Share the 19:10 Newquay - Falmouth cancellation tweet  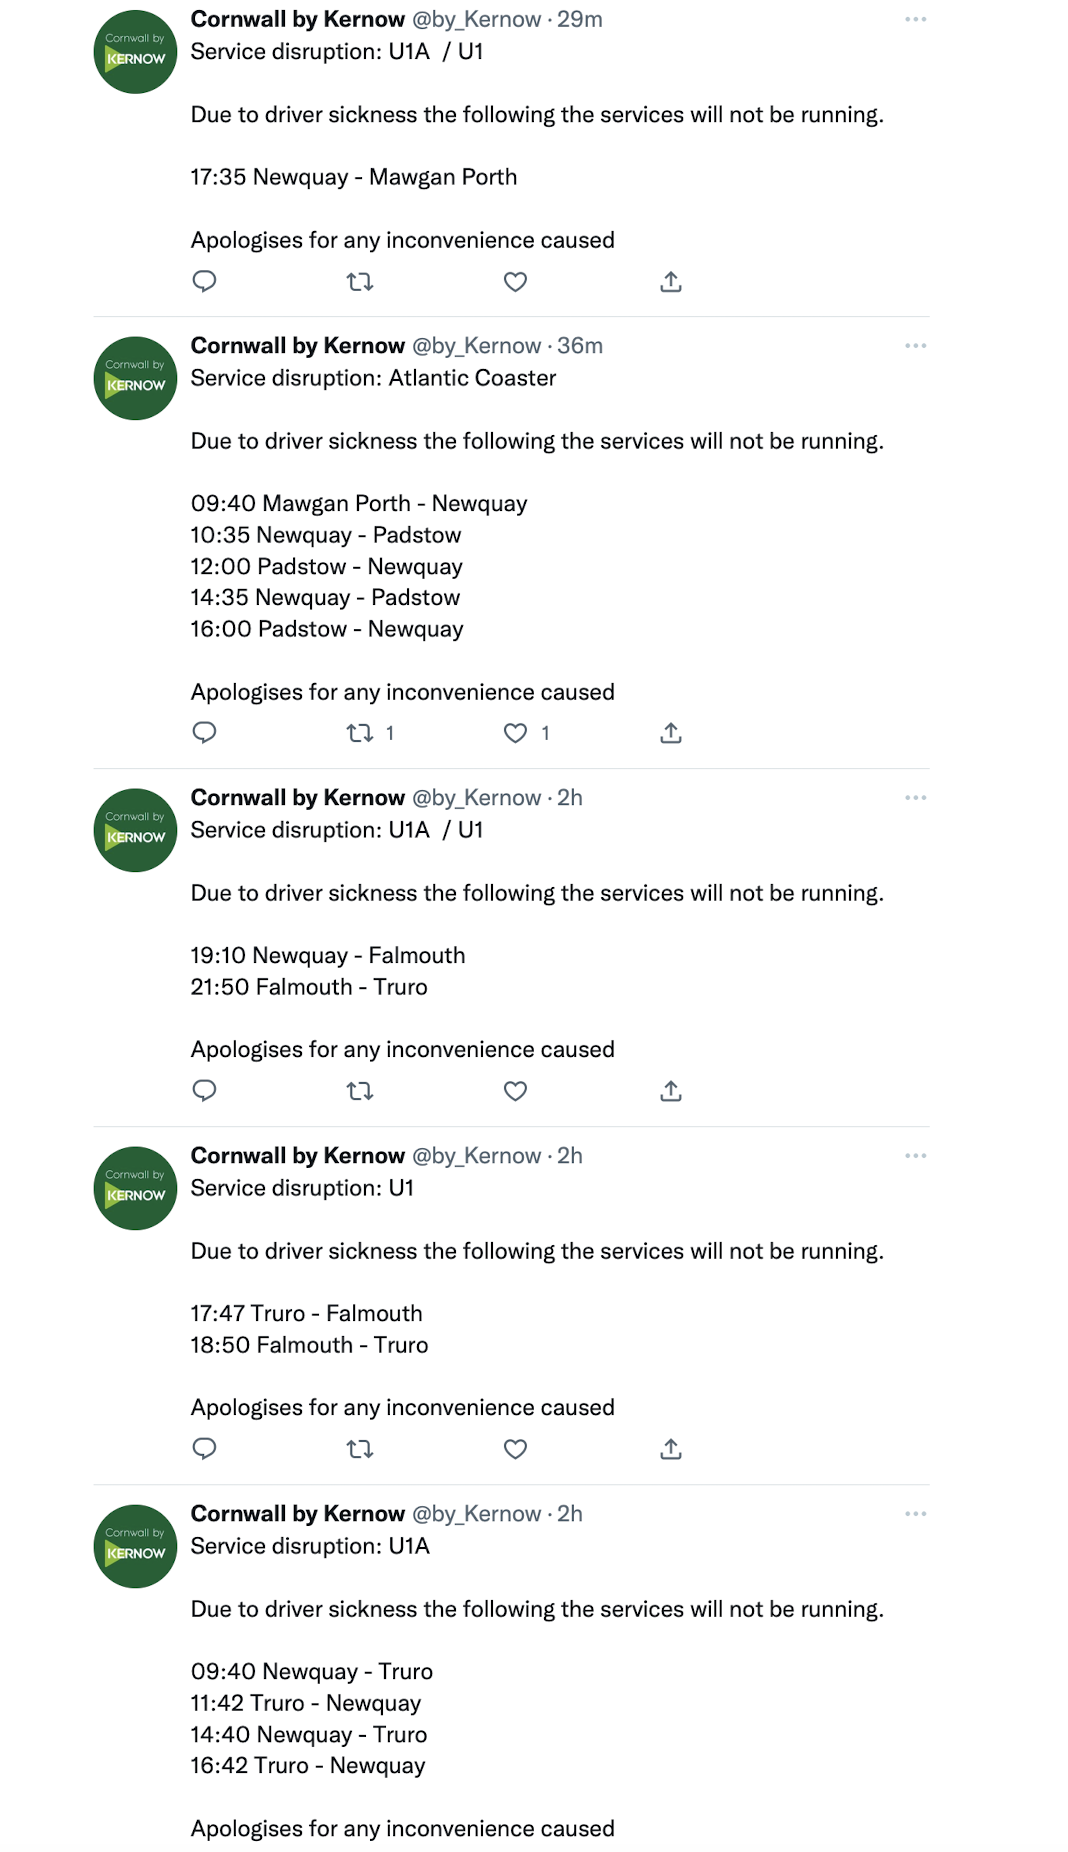point(671,1091)
